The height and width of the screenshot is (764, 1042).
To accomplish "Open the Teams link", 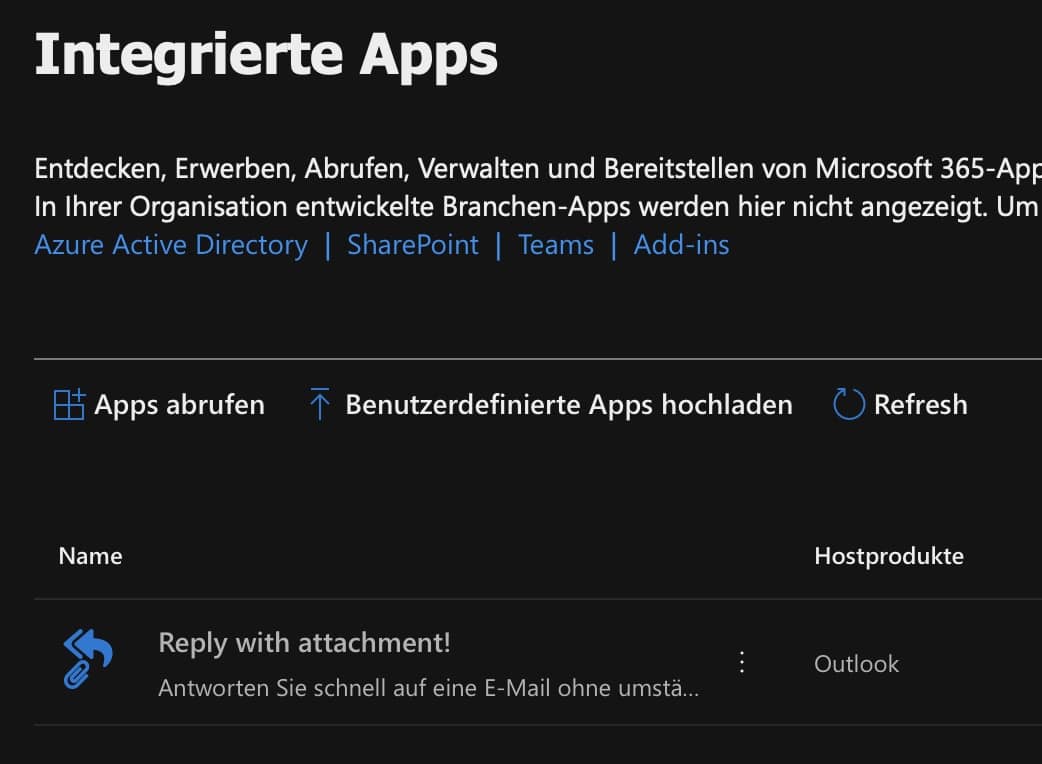I will 556,245.
